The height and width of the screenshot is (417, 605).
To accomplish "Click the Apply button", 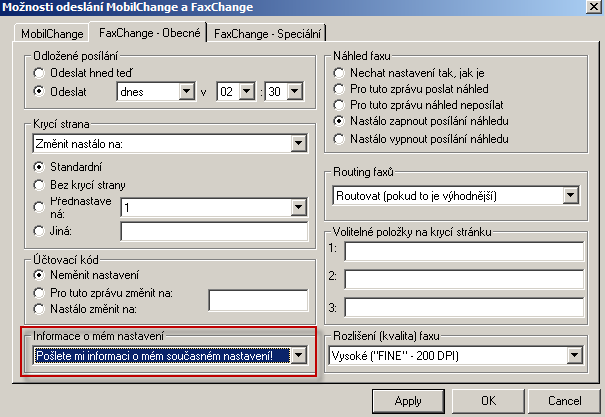I will pyautogui.click(x=408, y=401).
